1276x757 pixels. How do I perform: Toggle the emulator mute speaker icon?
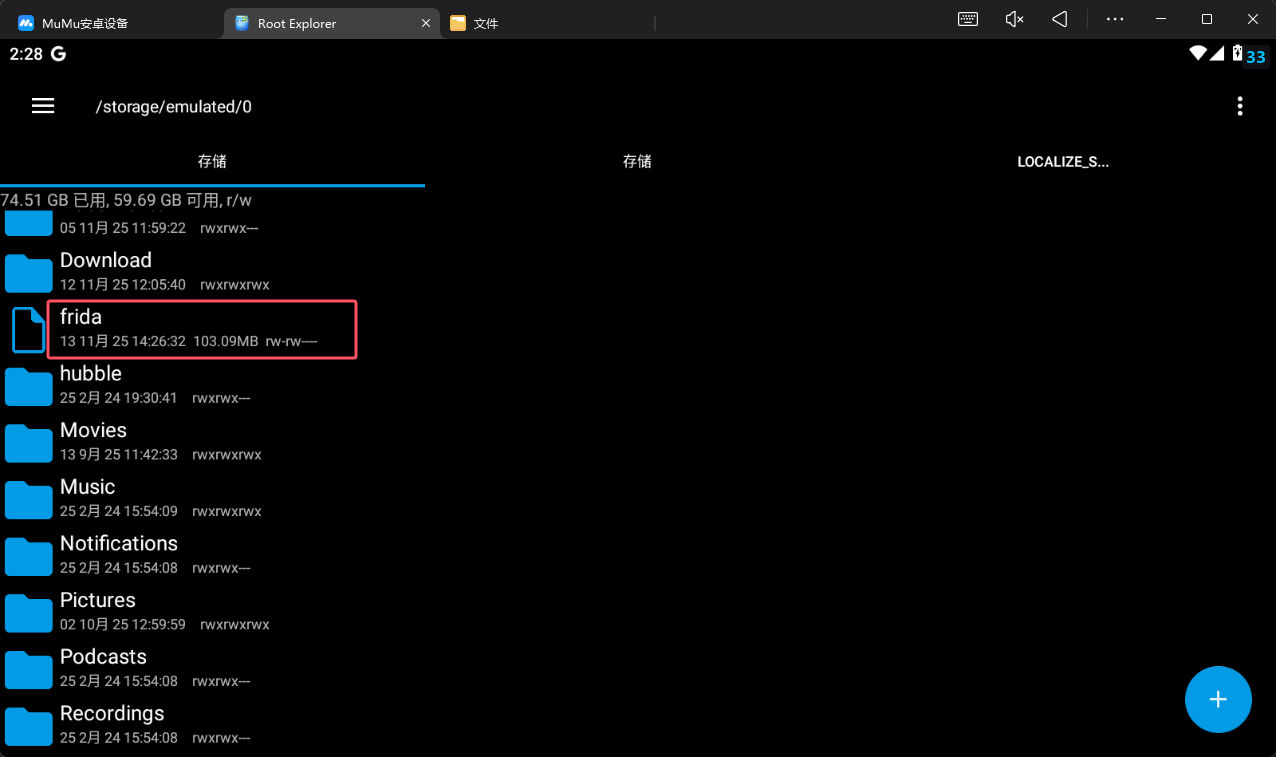pos(1014,19)
